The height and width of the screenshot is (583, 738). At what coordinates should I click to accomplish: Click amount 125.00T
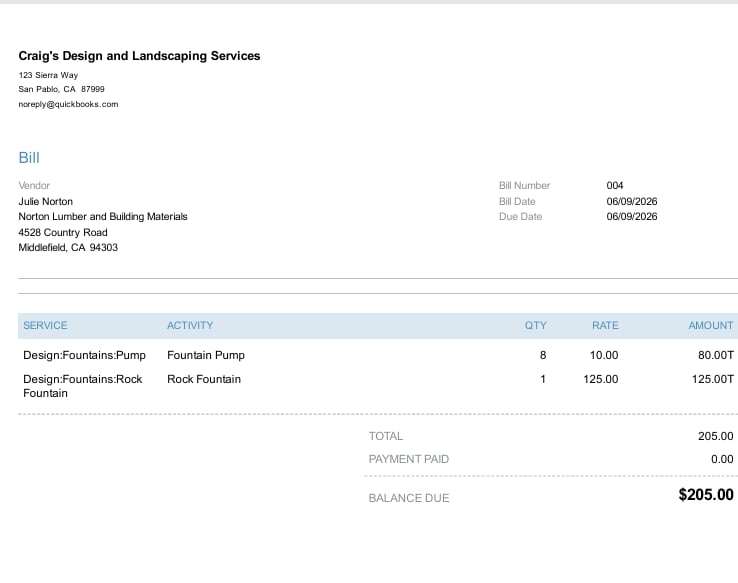click(713, 379)
